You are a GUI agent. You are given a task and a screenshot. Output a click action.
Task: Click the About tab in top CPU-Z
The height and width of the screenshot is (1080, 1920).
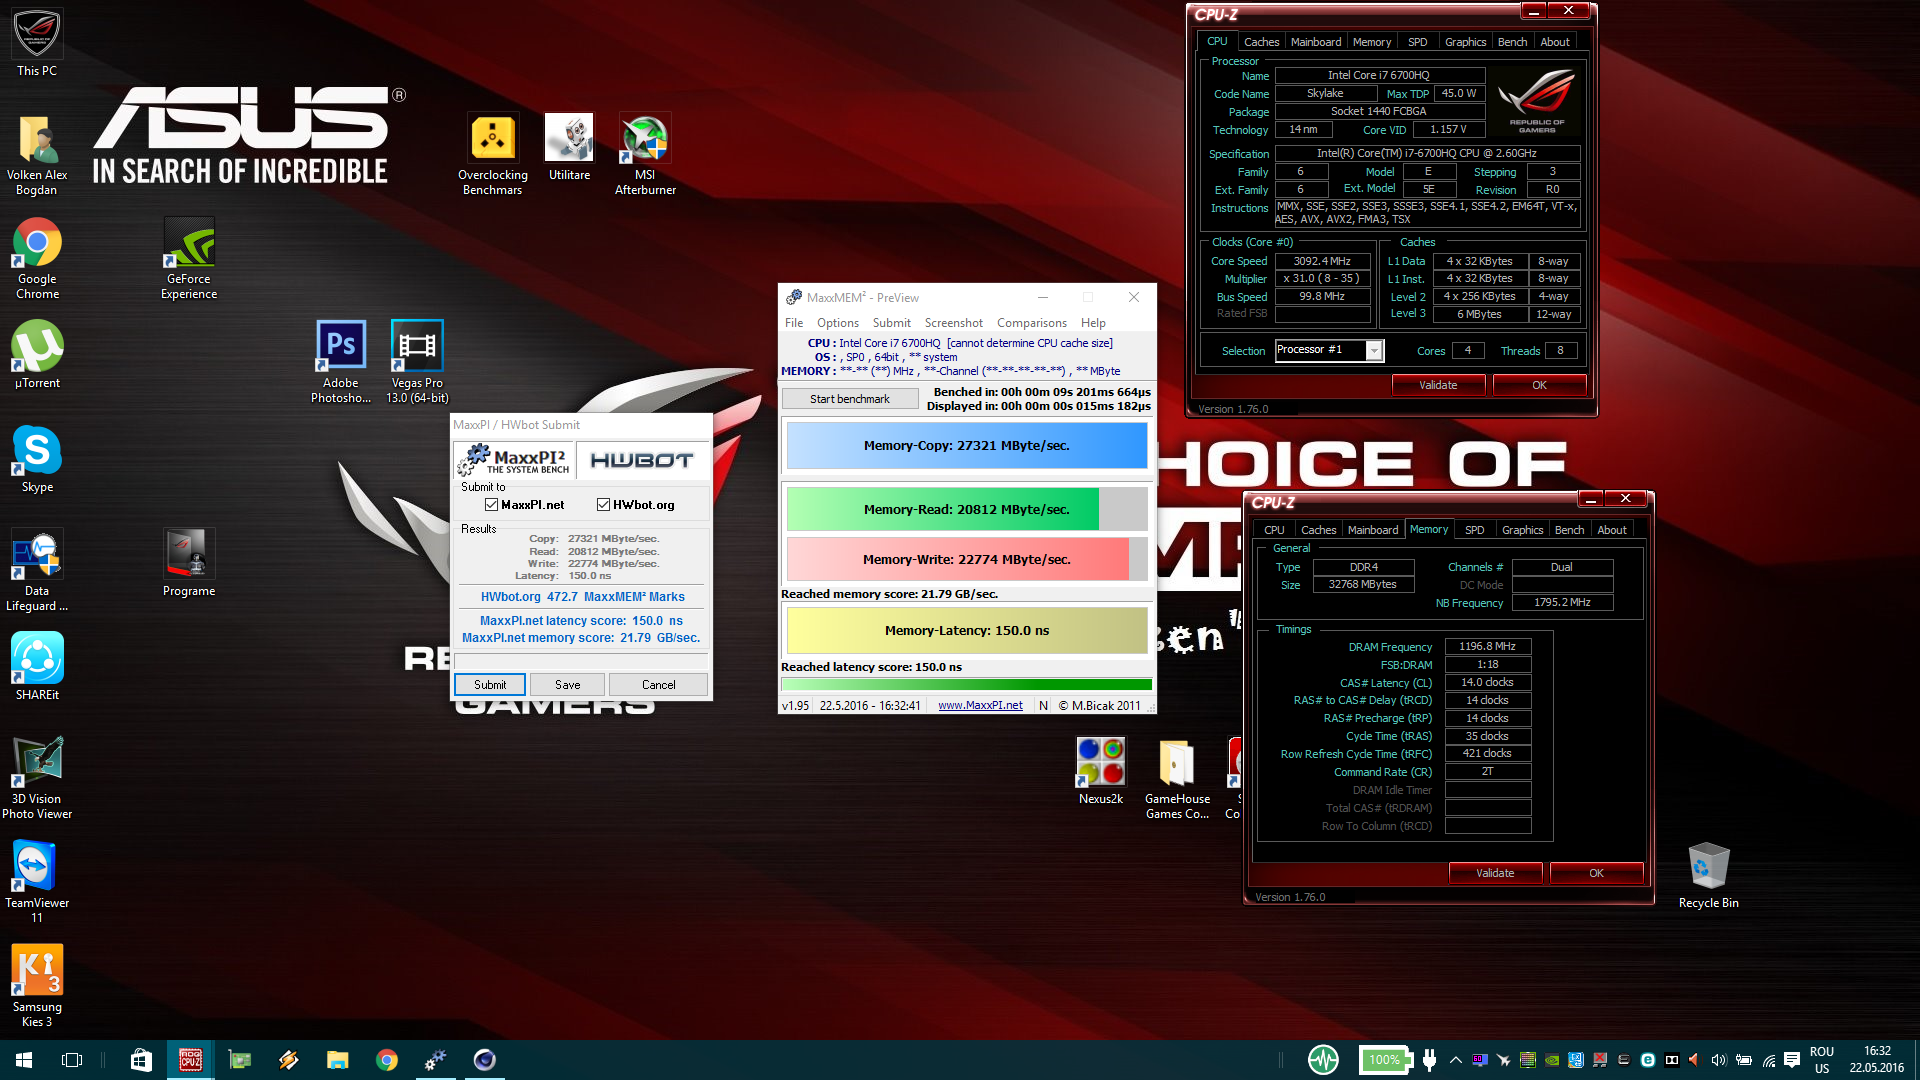coord(1554,42)
